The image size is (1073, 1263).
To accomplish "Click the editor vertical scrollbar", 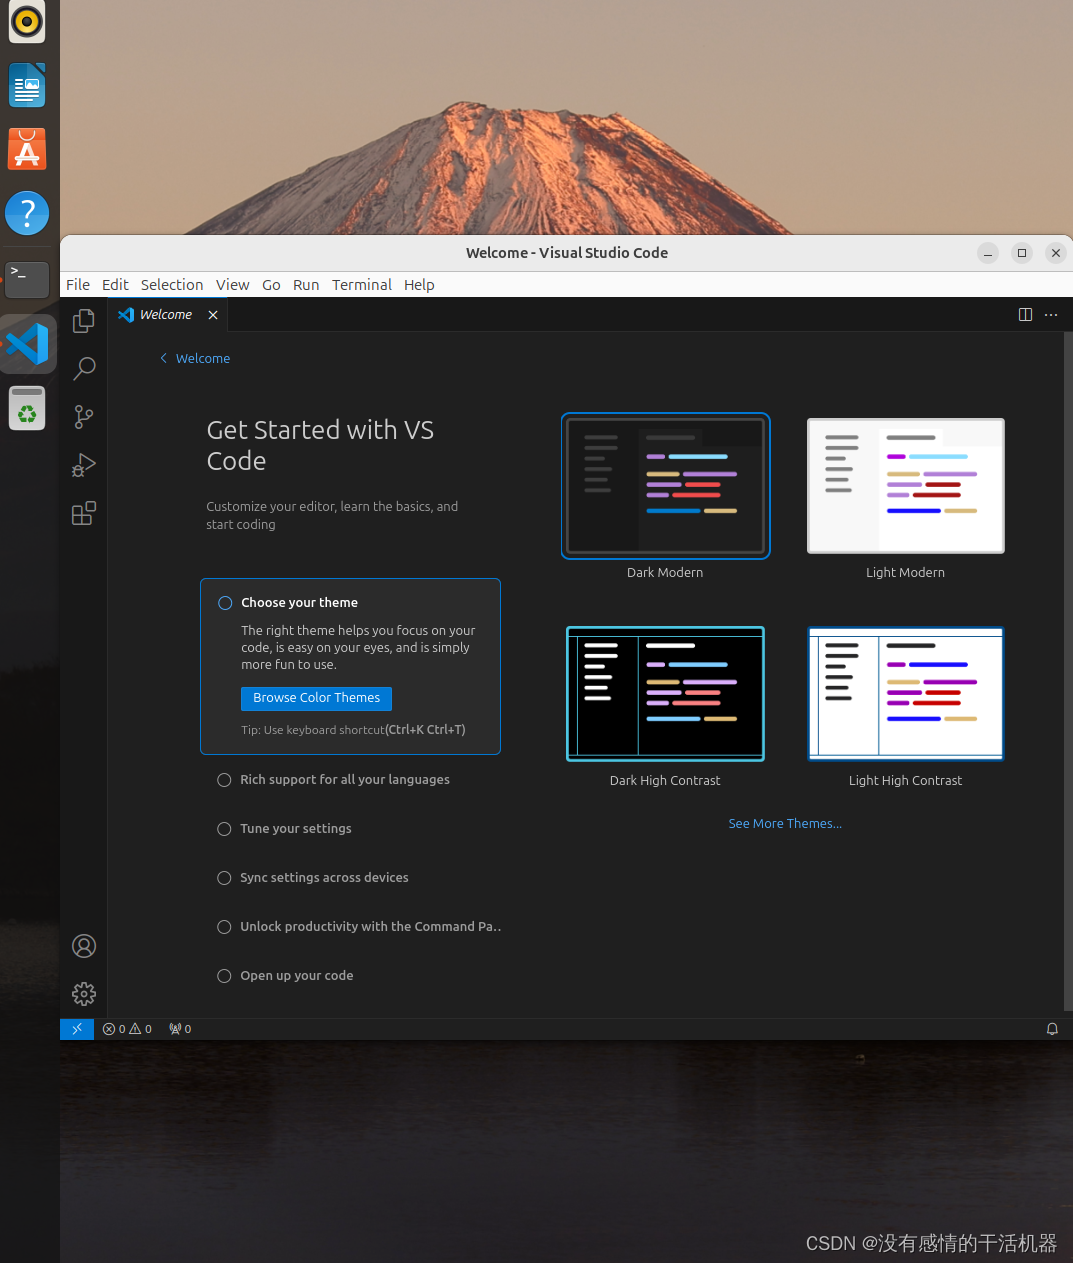I will (x=1068, y=670).
